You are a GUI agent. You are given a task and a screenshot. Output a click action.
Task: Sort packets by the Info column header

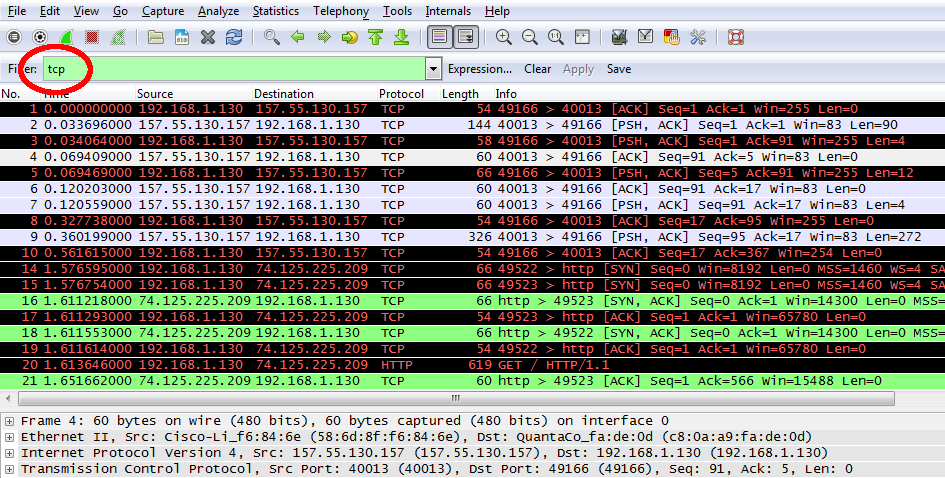(719, 94)
